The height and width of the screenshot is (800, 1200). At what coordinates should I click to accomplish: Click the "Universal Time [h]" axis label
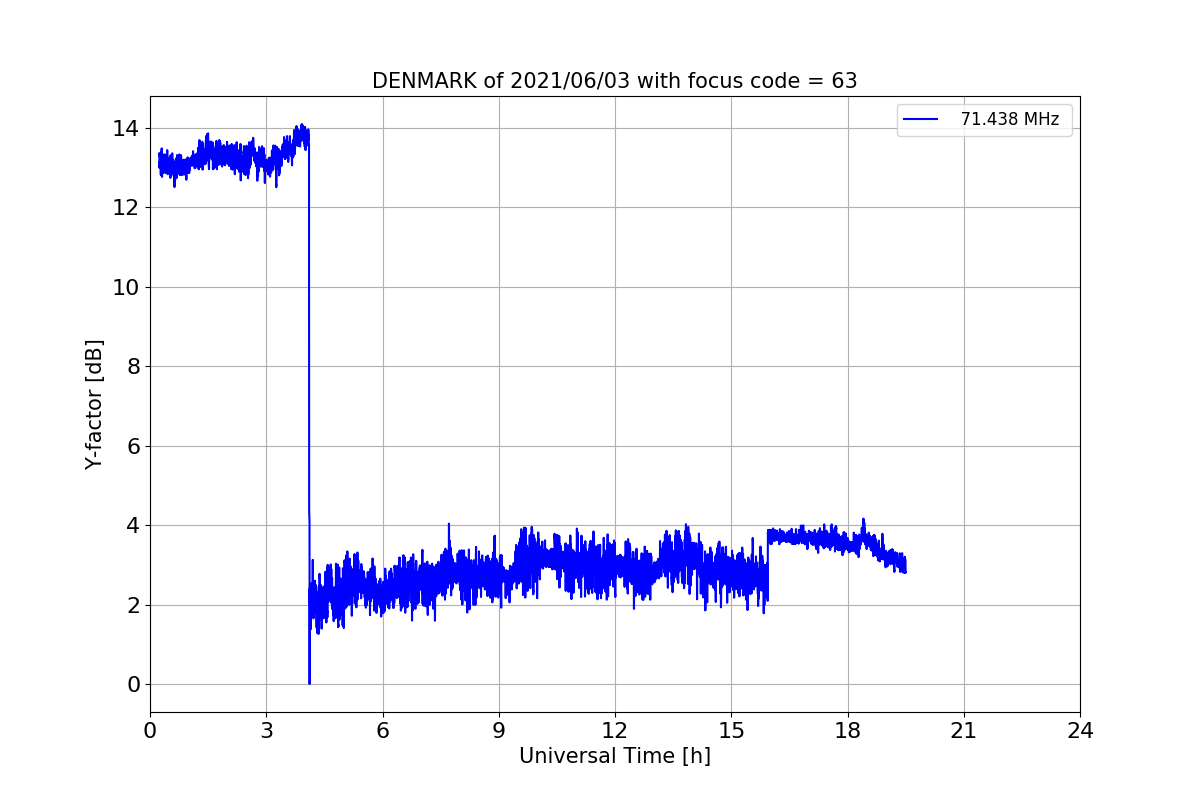tap(615, 757)
